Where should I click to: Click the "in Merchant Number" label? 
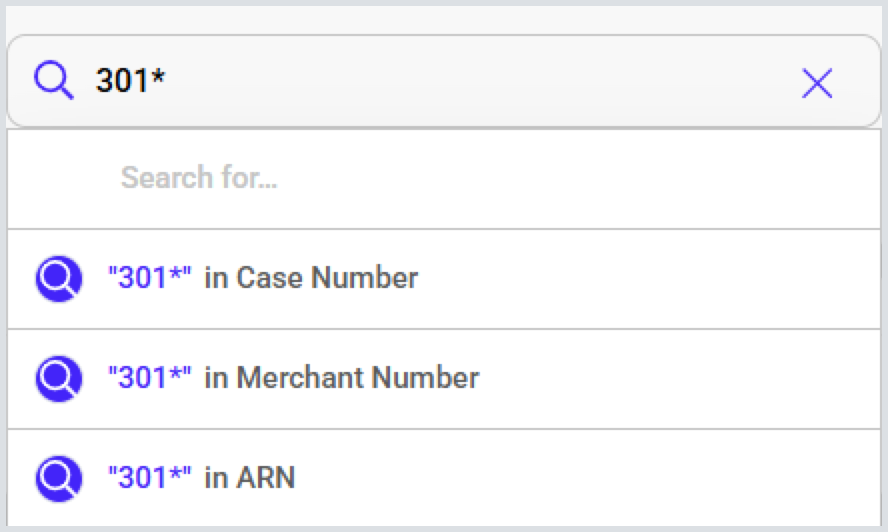point(342,378)
